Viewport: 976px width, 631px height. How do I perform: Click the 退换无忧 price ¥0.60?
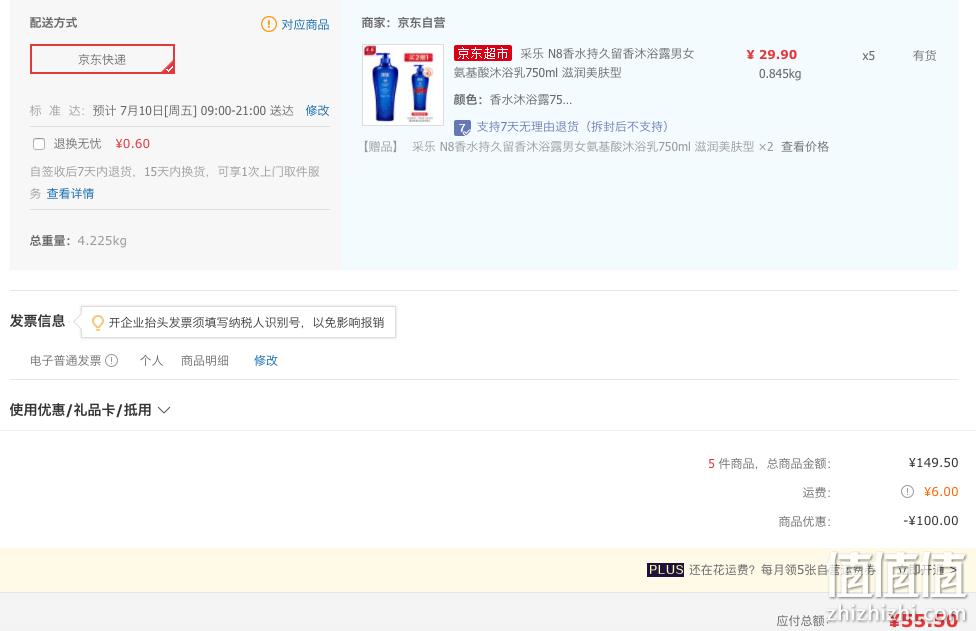pos(133,144)
